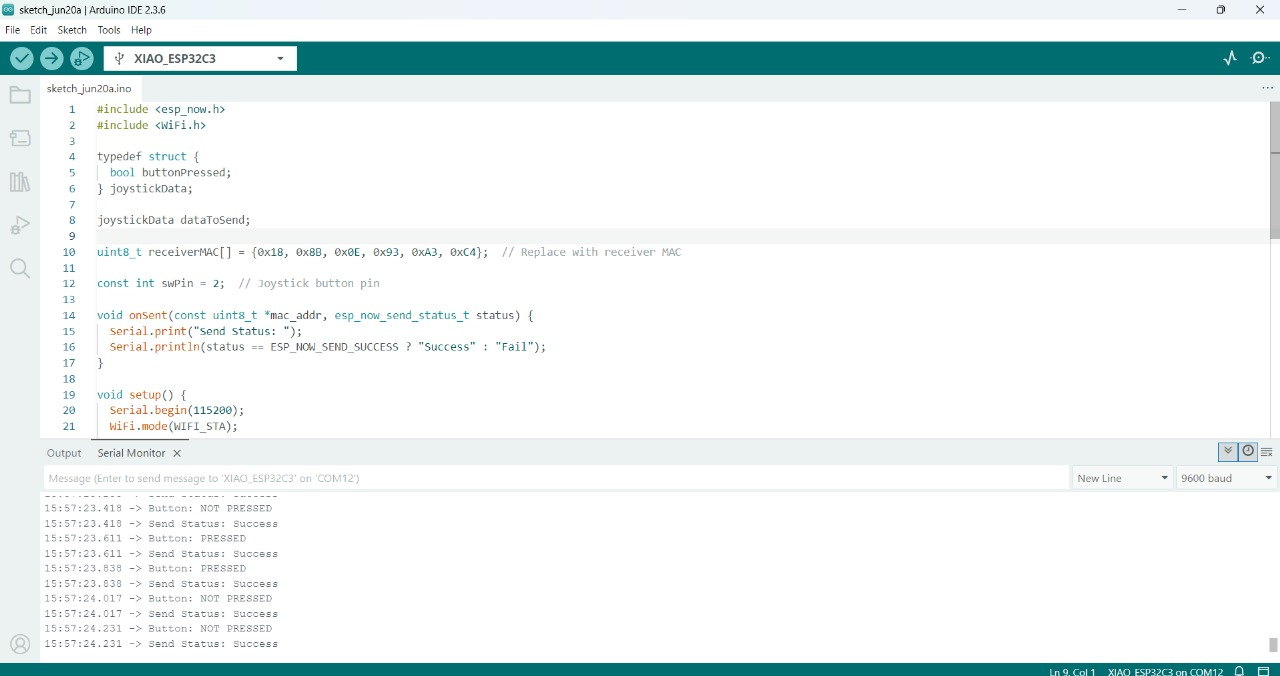Click the serial monitor scrollbar thumb
Screen dimensions: 1280x676
tap(1273, 645)
